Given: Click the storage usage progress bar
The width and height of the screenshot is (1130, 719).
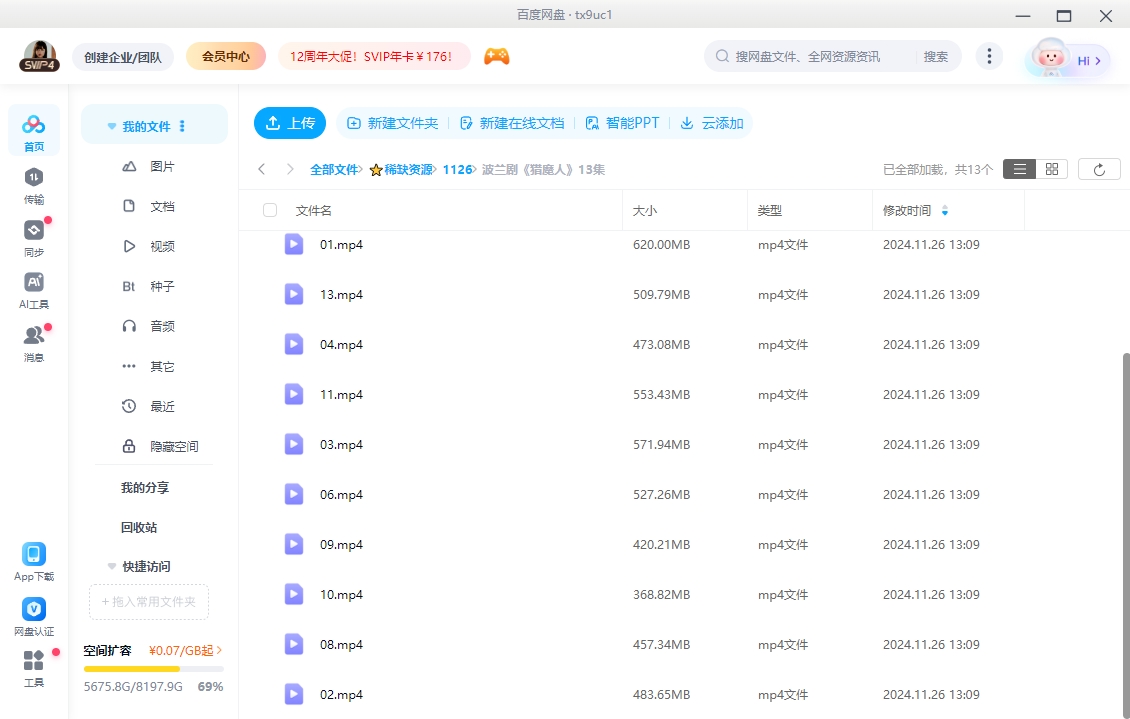Looking at the screenshot, I should pos(154,669).
